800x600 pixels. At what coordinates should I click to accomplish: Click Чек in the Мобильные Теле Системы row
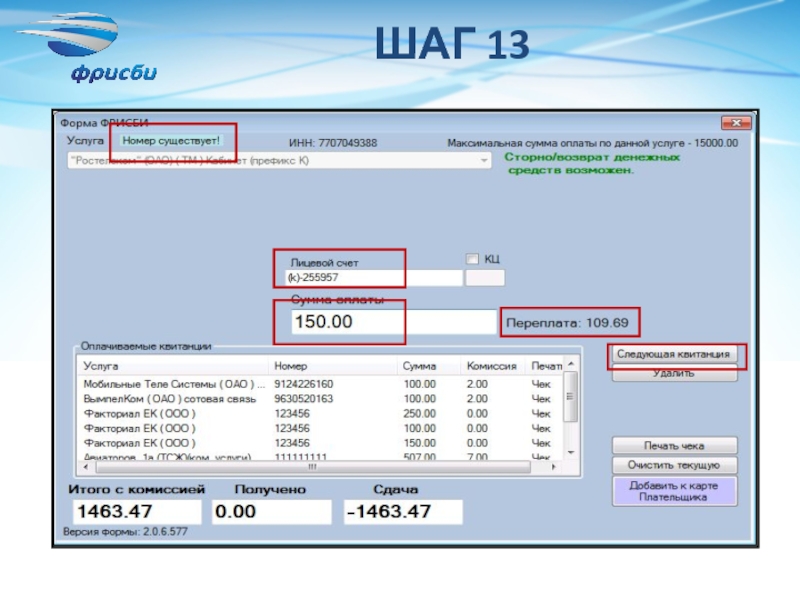(x=541, y=384)
